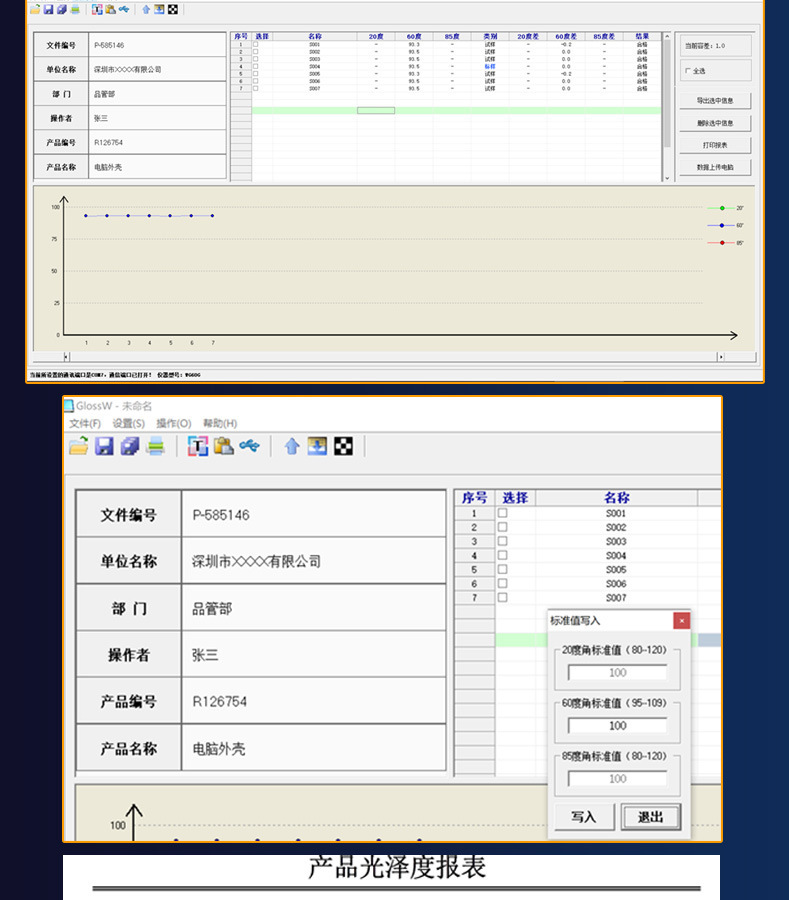The height and width of the screenshot is (900, 789).
Task: Click 写入 button in 标准值写入 dialog
Action: 584,817
